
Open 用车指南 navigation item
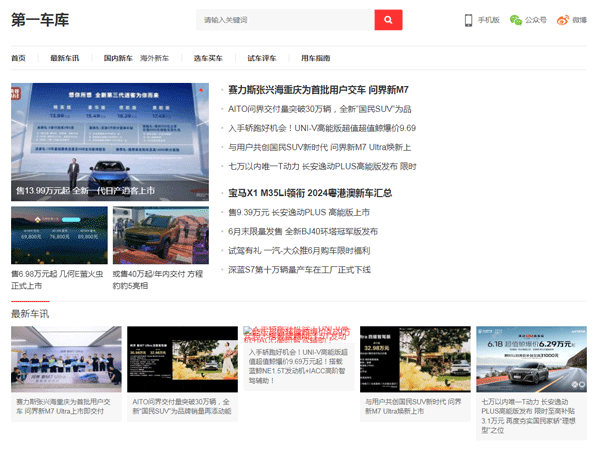coord(316,58)
